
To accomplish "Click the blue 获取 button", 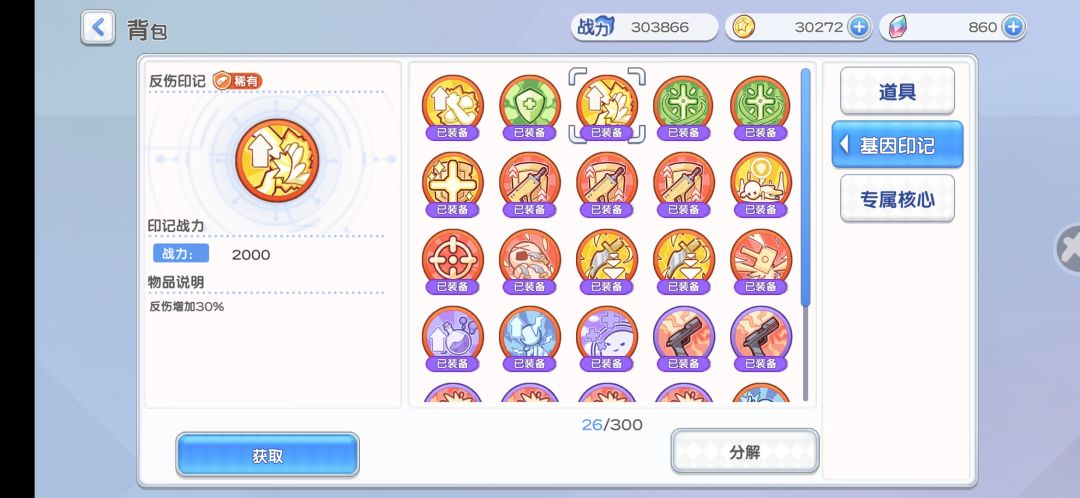I will click(x=267, y=455).
